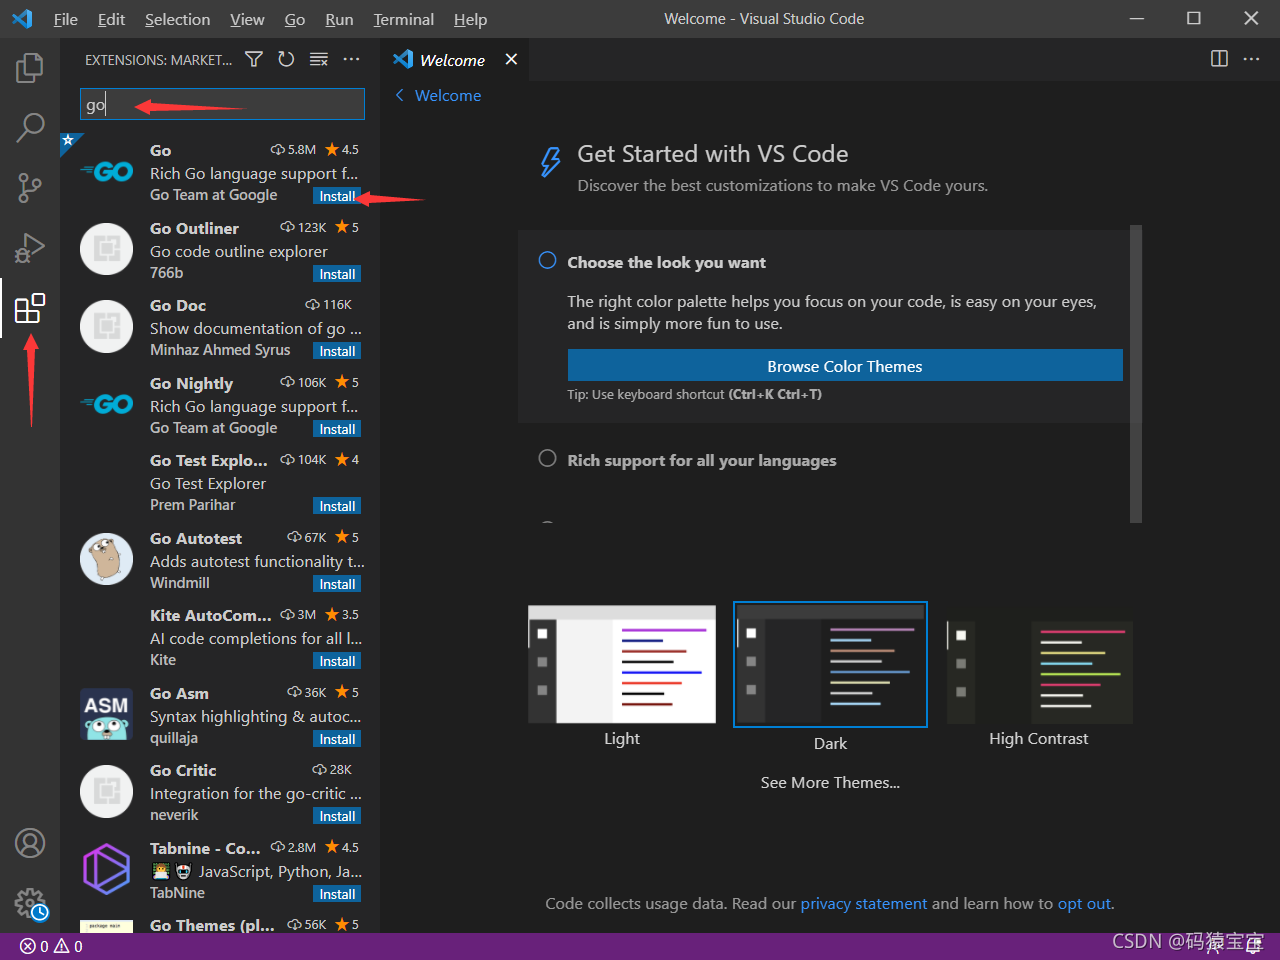The height and width of the screenshot is (960, 1280).
Task: Click See More Themes link
Action: pos(830,782)
